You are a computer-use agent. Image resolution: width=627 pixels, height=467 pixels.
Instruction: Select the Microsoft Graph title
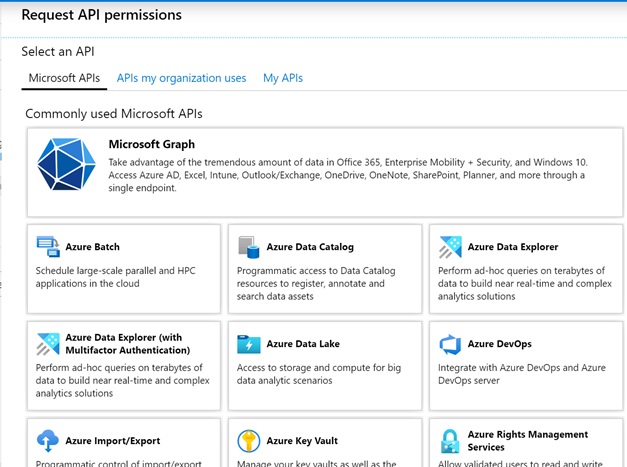152,144
